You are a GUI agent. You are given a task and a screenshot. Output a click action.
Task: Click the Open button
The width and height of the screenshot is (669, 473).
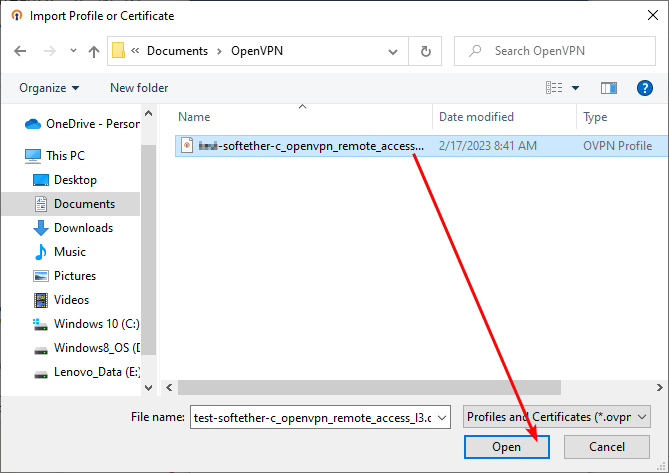coord(507,447)
